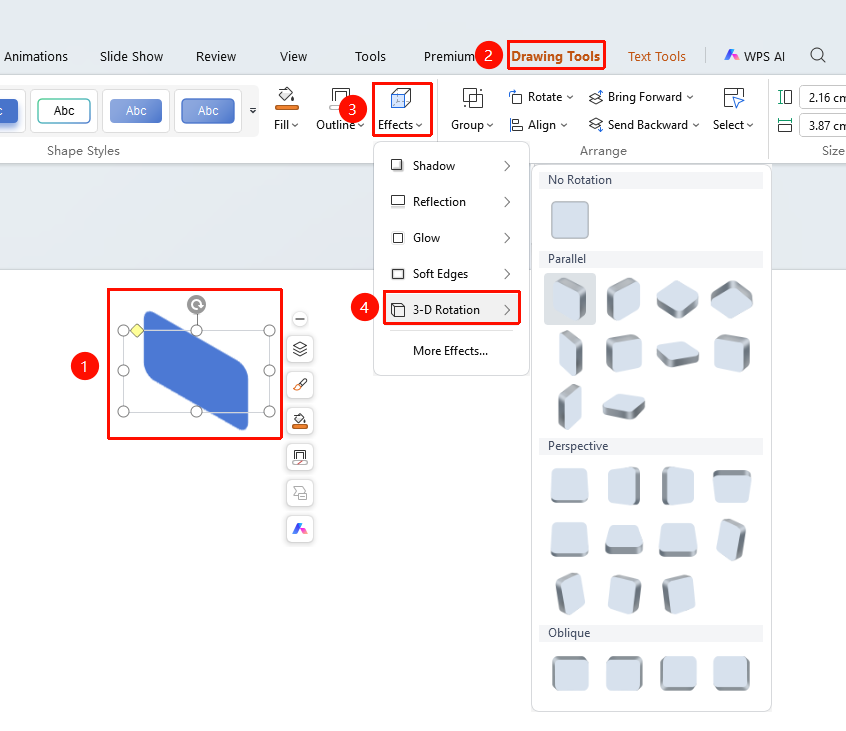Choose first preset in second Perspective row
846x731 pixels.
click(x=570, y=539)
